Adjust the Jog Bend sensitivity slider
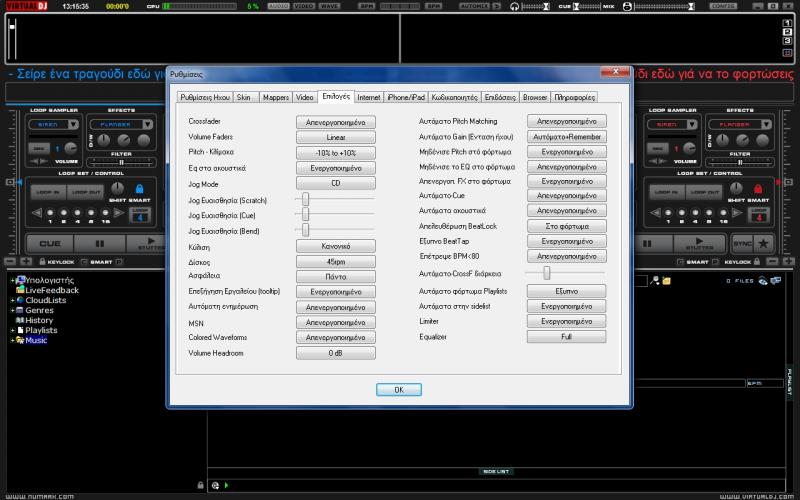This screenshot has height=500, width=800. (305, 230)
